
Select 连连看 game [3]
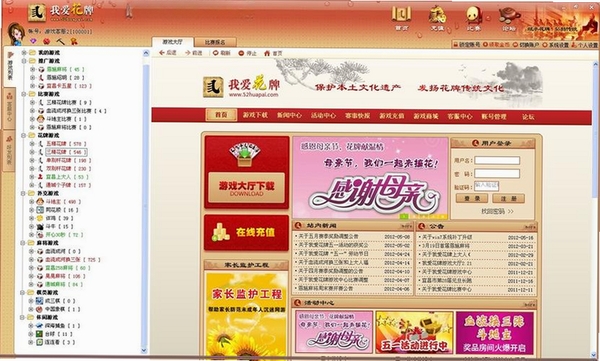point(56,342)
